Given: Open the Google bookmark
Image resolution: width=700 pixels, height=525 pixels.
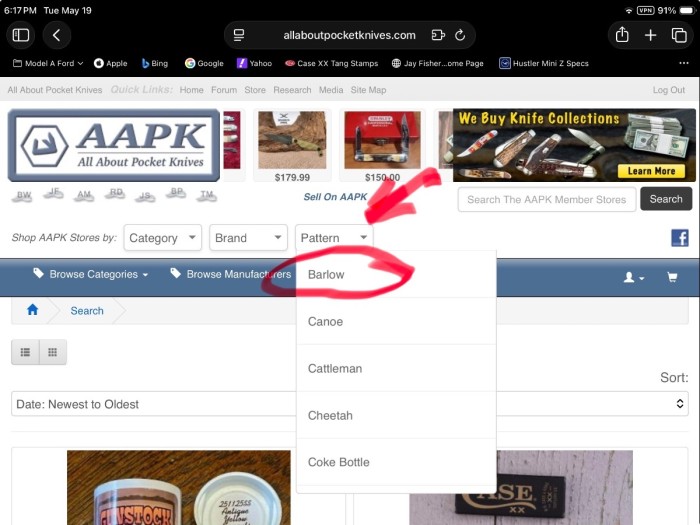Looking at the screenshot, I should [204, 63].
